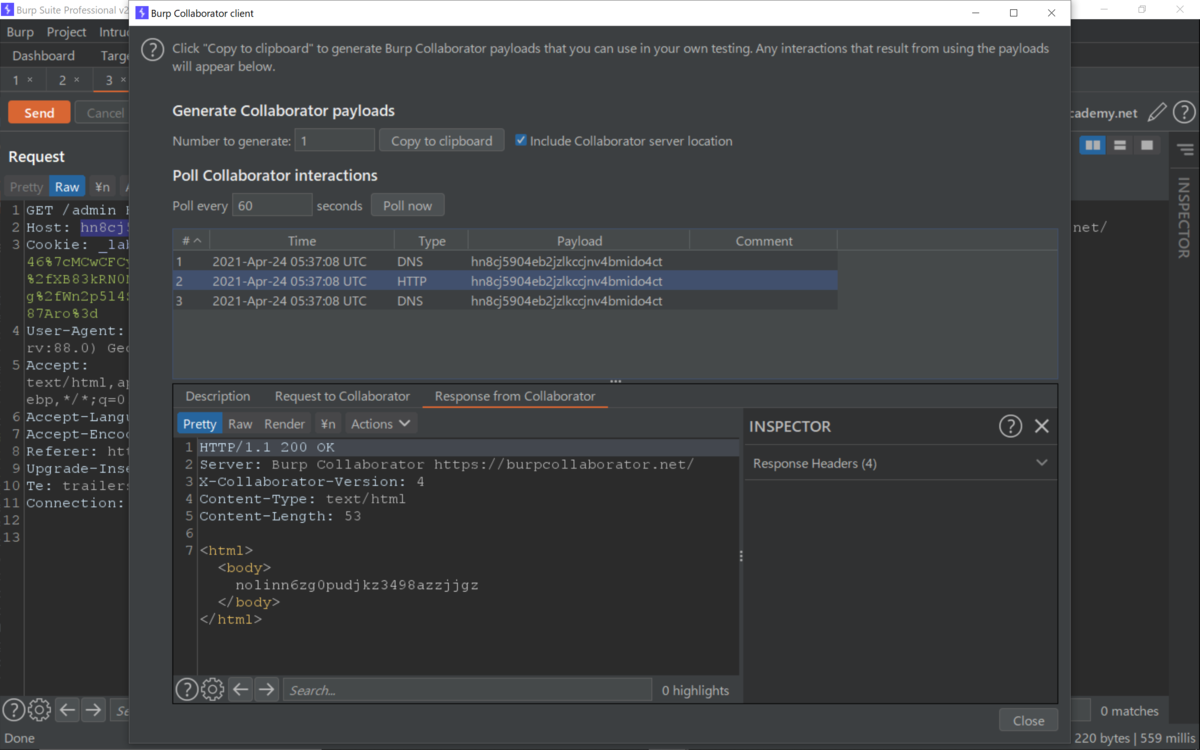Select Repeater tab 2
Viewport: 1200px width, 750px height.
(62, 80)
